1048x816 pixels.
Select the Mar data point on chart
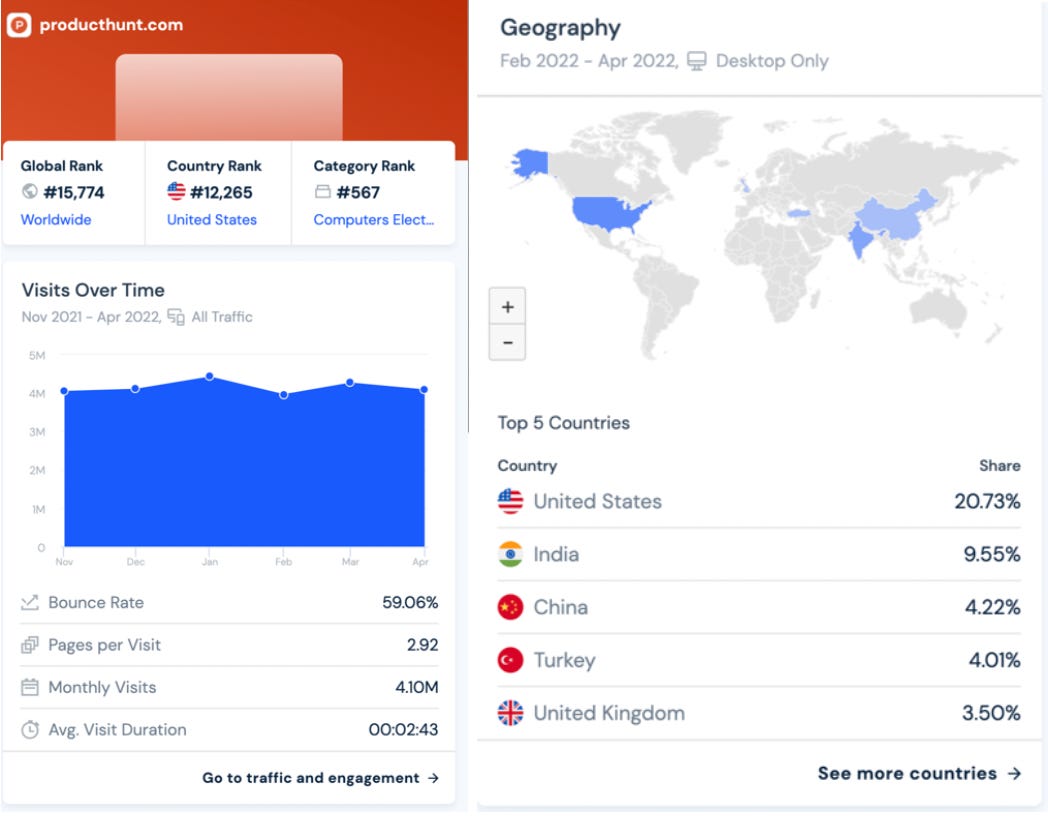350,383
